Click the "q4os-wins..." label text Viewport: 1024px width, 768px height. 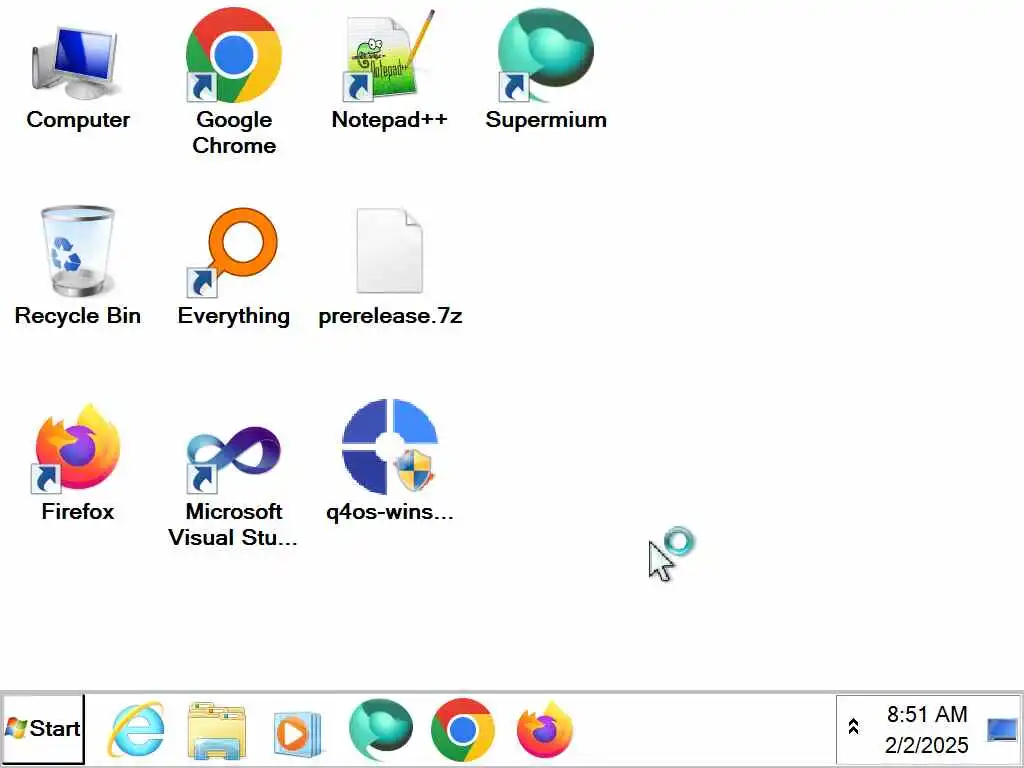390,512
